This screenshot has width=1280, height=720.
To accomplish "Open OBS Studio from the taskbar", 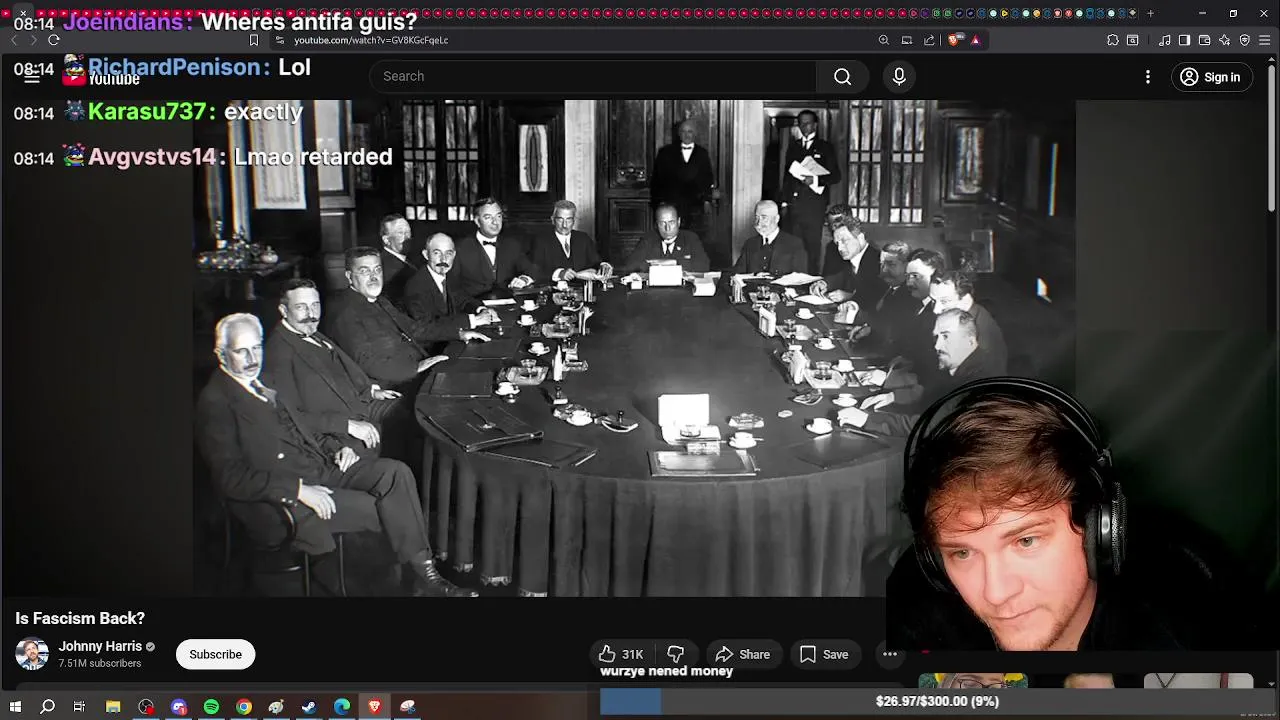I will click(x=146, y=707).
